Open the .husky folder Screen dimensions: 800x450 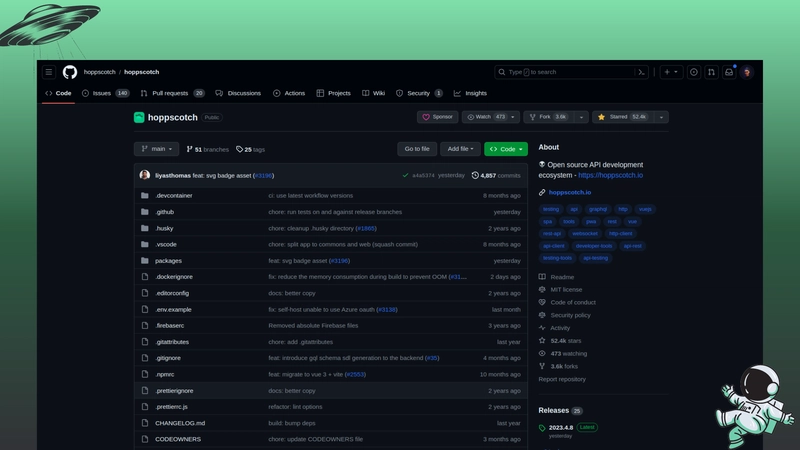(x=164, y=228)
